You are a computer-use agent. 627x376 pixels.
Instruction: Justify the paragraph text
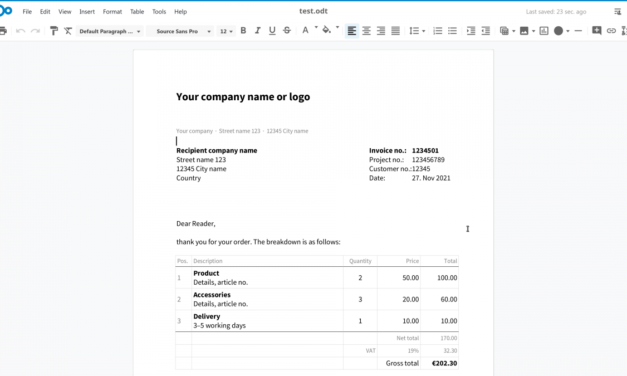395,31
